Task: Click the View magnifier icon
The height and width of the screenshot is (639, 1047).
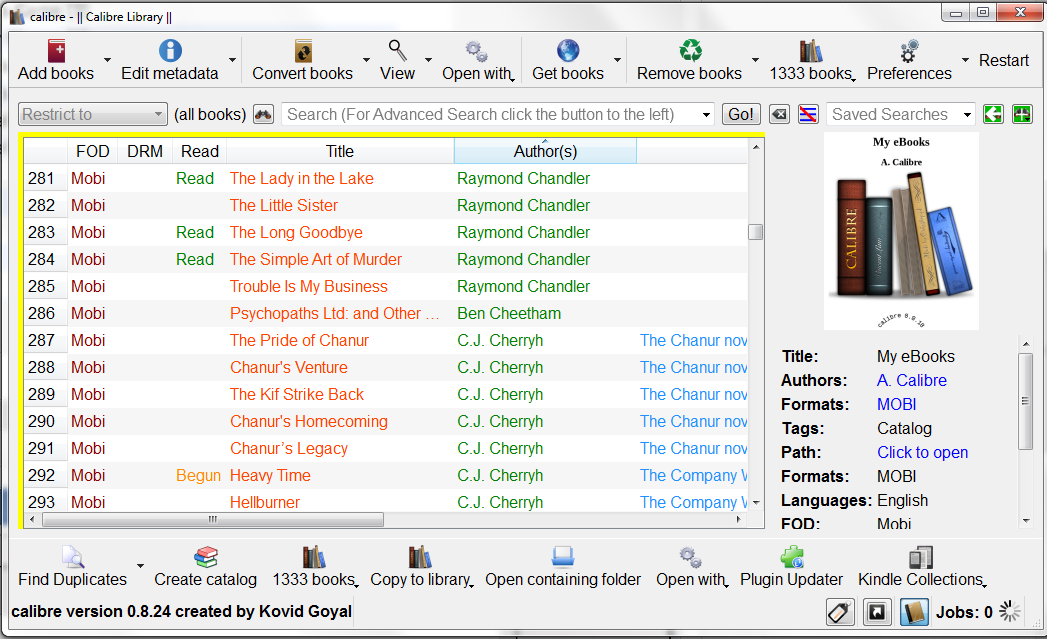Action: pos(397,50)
